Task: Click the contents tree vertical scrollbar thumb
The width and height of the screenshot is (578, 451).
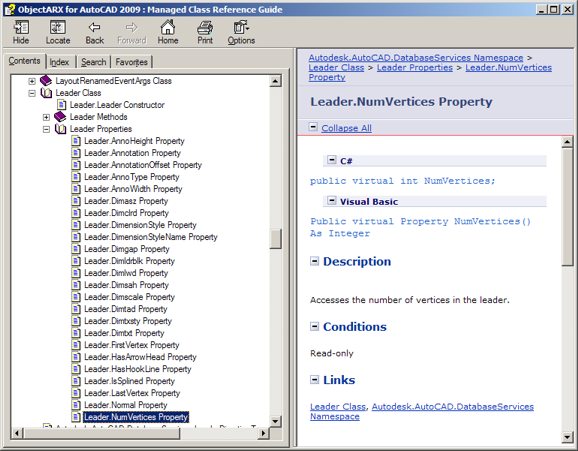Action: (275, 239)
